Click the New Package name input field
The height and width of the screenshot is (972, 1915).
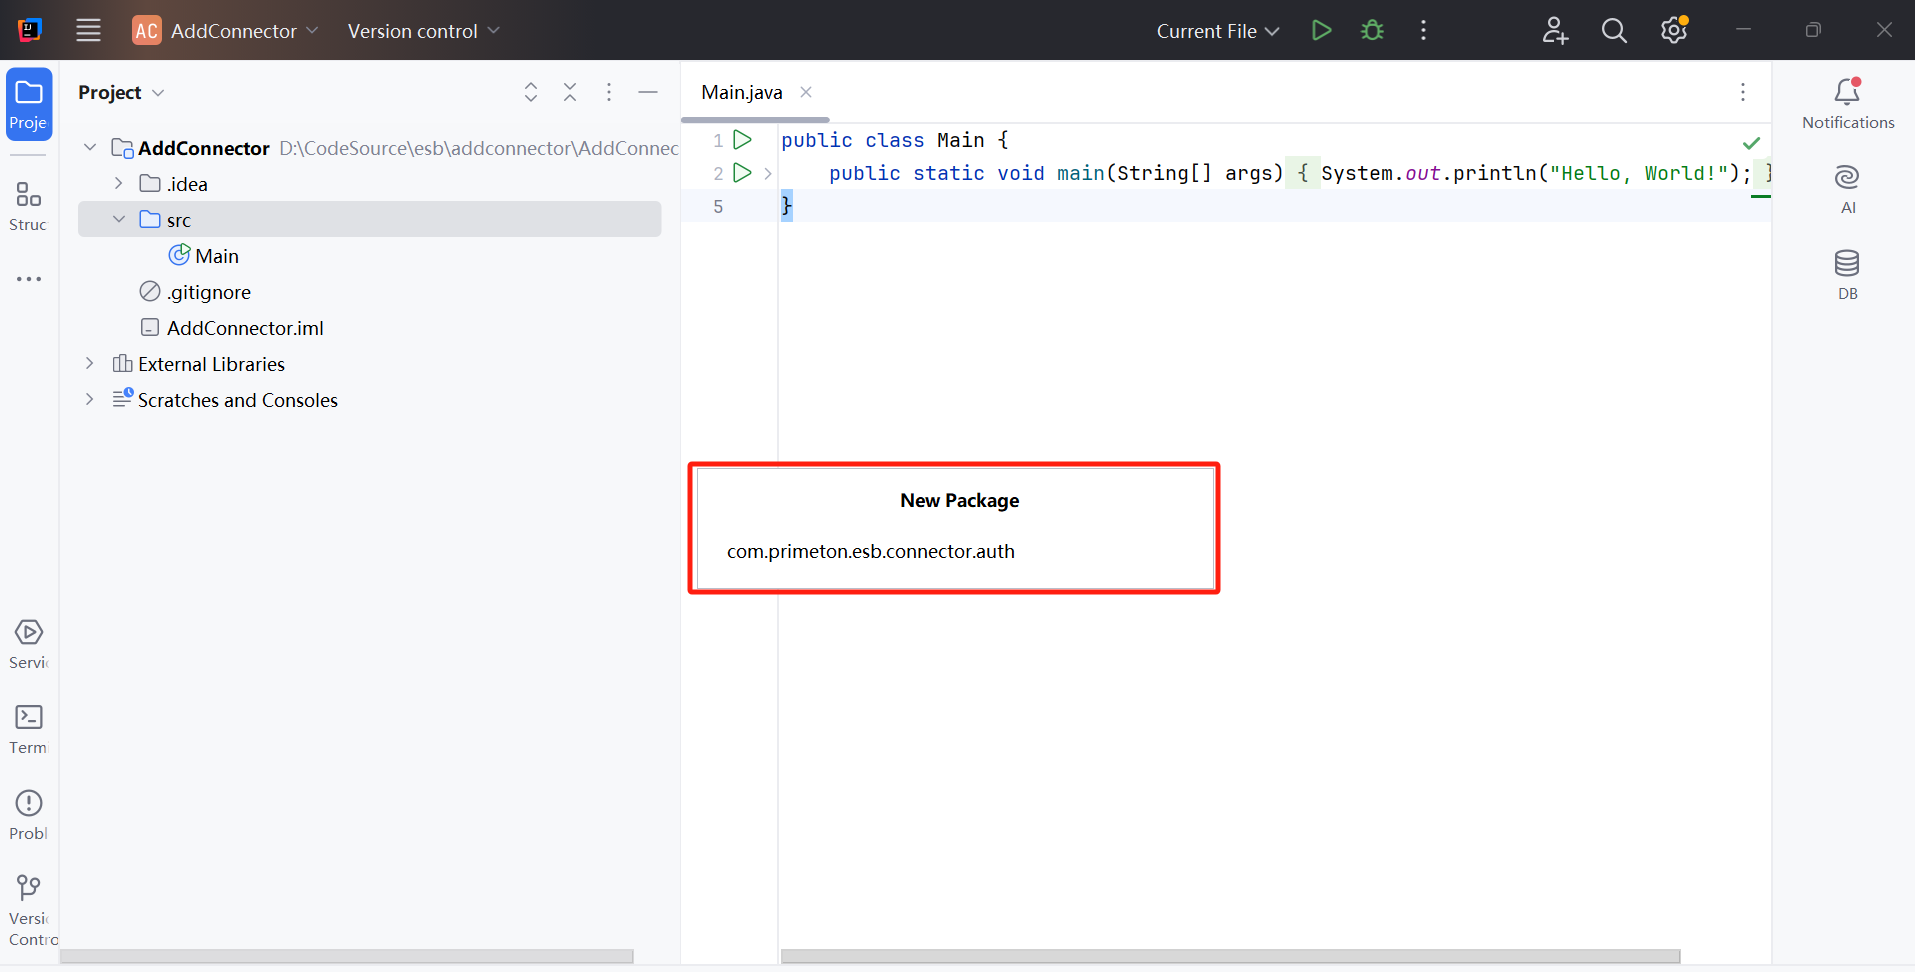(955, 552)
